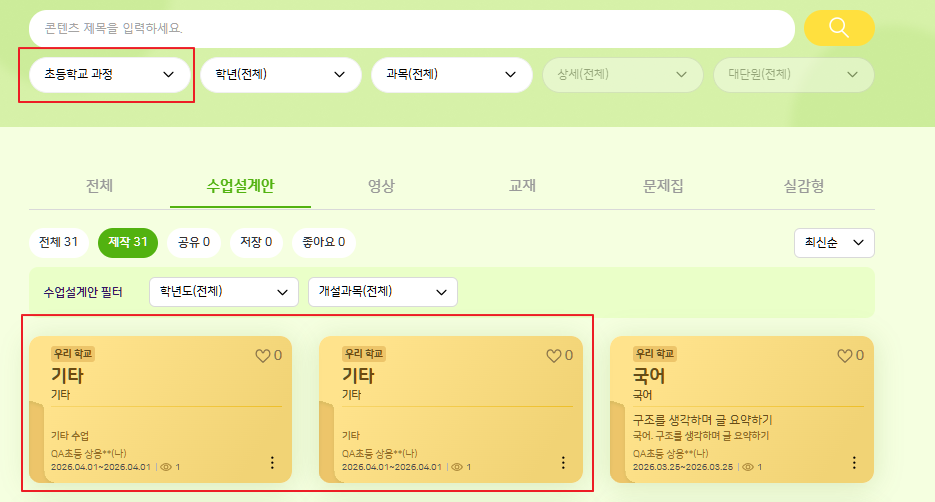Click view count eye icon on 국어 card
Viewport: 935px width, 502px height.
coord(747,467)
